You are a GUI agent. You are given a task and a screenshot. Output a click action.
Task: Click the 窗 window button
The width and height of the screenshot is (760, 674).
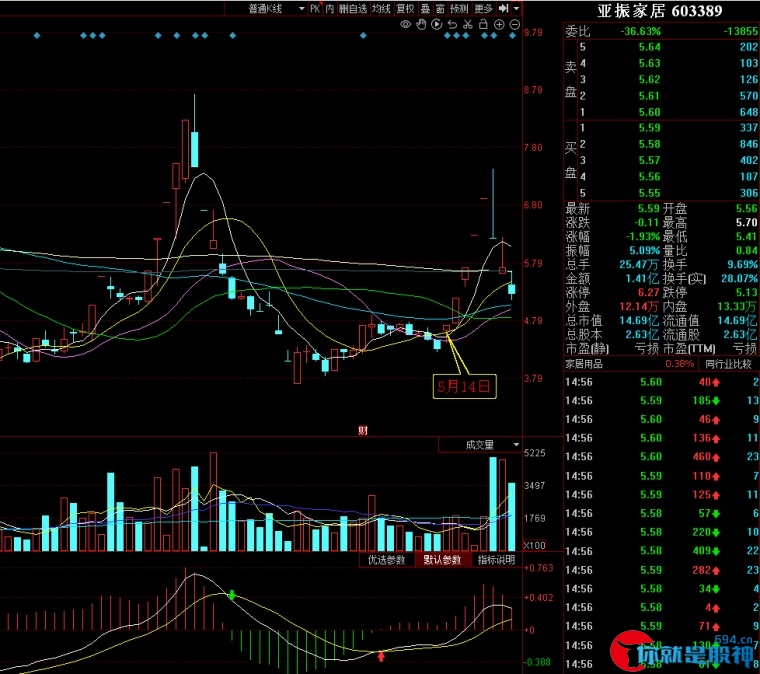440,8
